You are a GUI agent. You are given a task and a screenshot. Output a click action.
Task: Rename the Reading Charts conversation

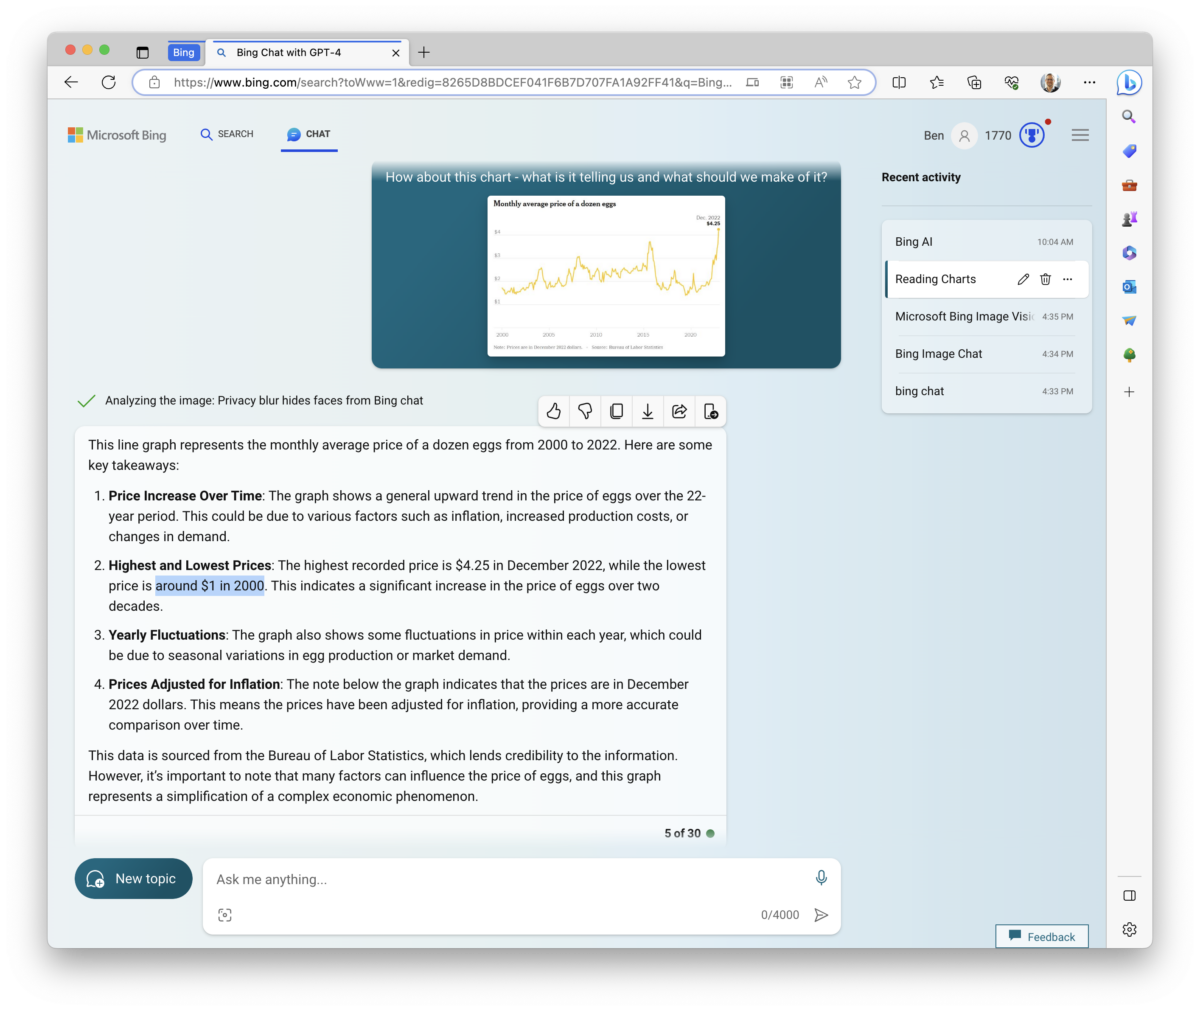coord(1022,279)
